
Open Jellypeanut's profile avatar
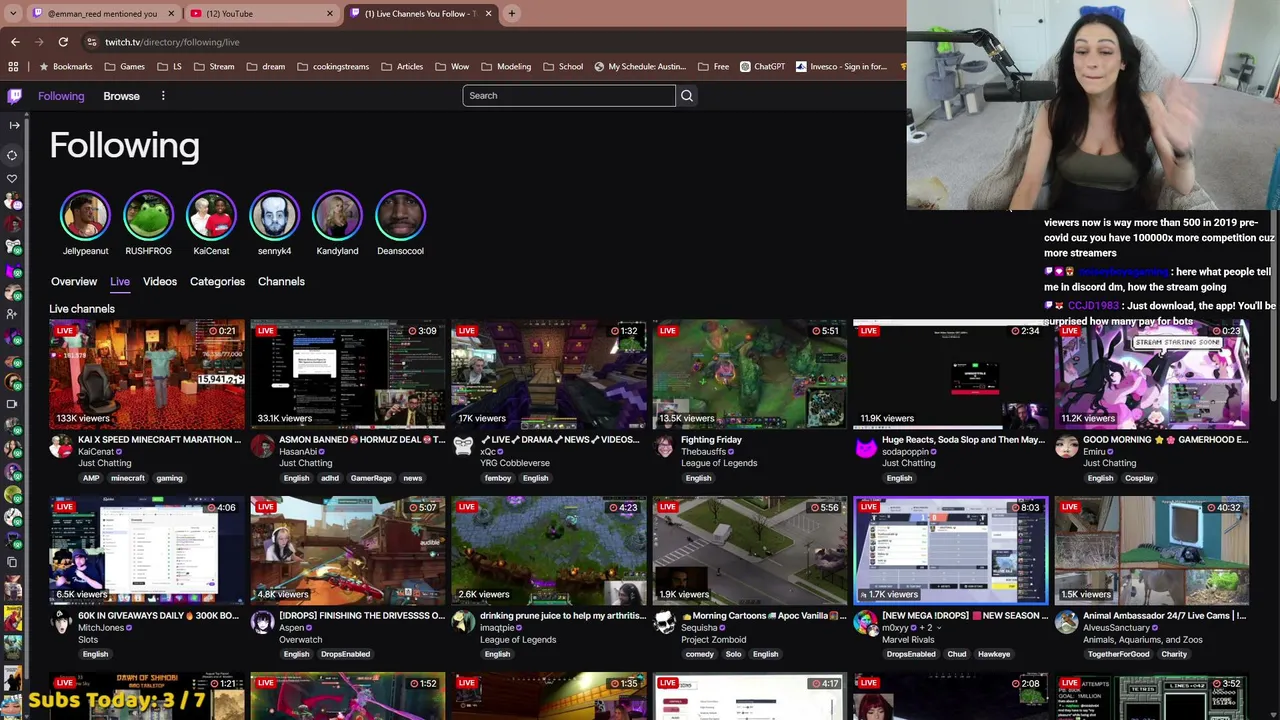click(85, 215)
